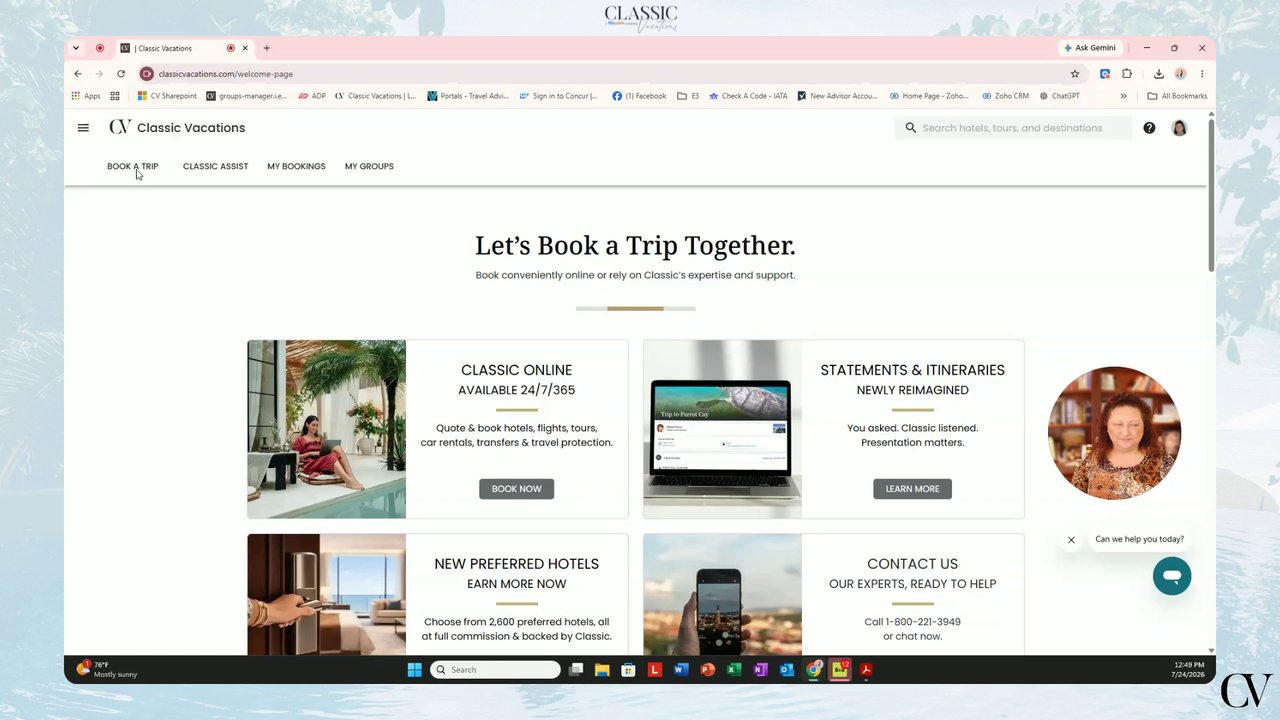
Task: Open the Check A Code - IATA bookmark
Action: point(748,96)
